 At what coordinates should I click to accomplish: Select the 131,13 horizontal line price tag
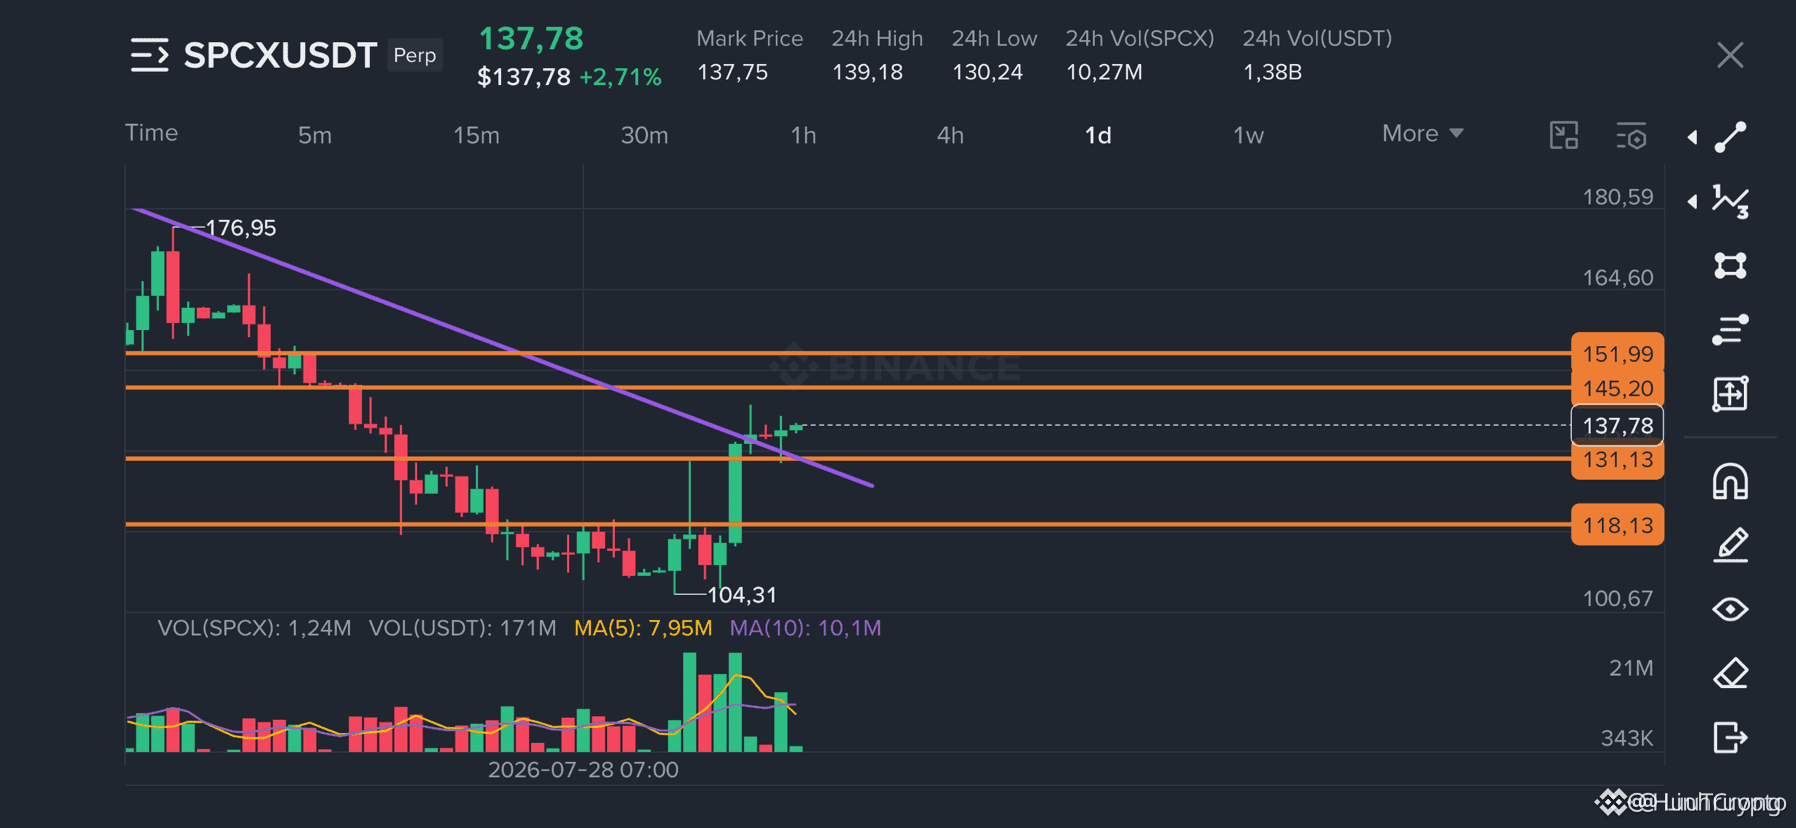click(x=1617, y=460)
